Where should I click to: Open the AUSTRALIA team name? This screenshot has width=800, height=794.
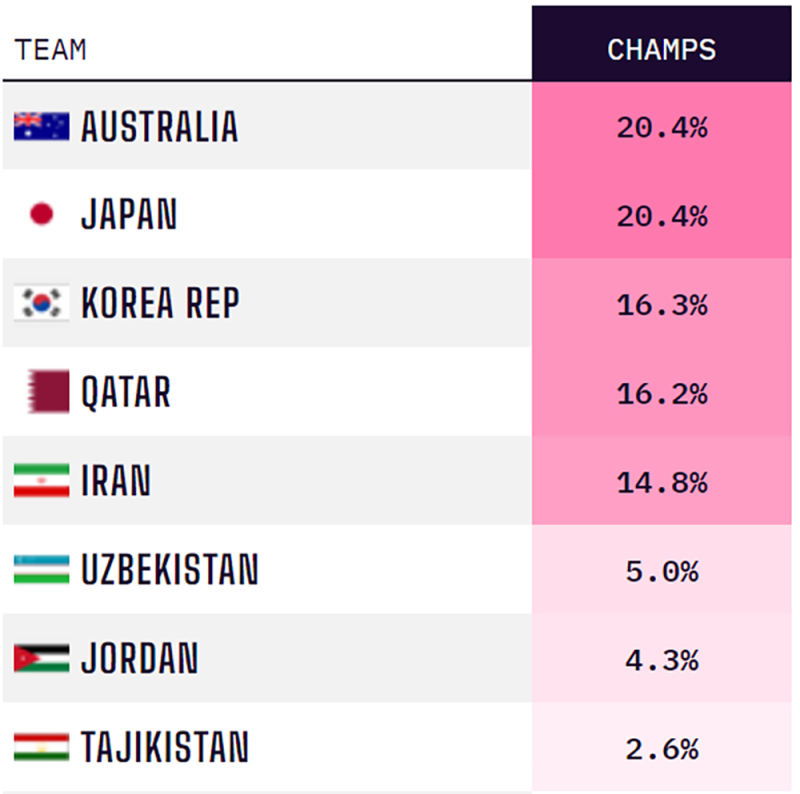160,127
